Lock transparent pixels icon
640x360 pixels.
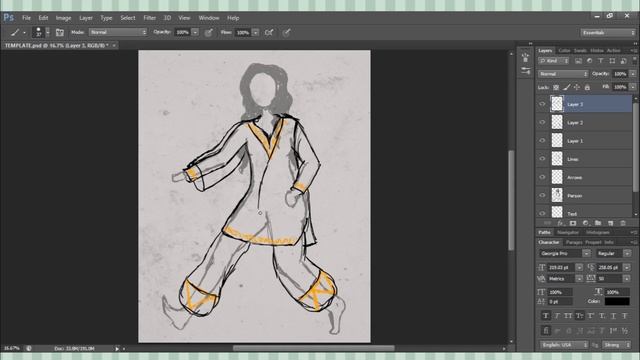pos(556,87)
